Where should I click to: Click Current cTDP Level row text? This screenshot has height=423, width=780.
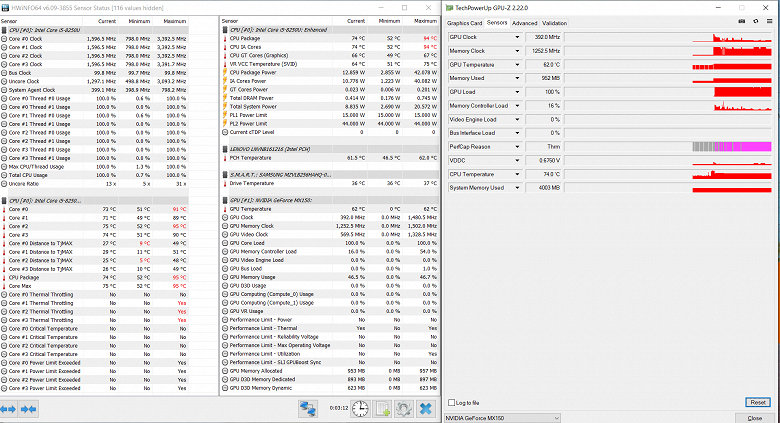click(252, 132)
